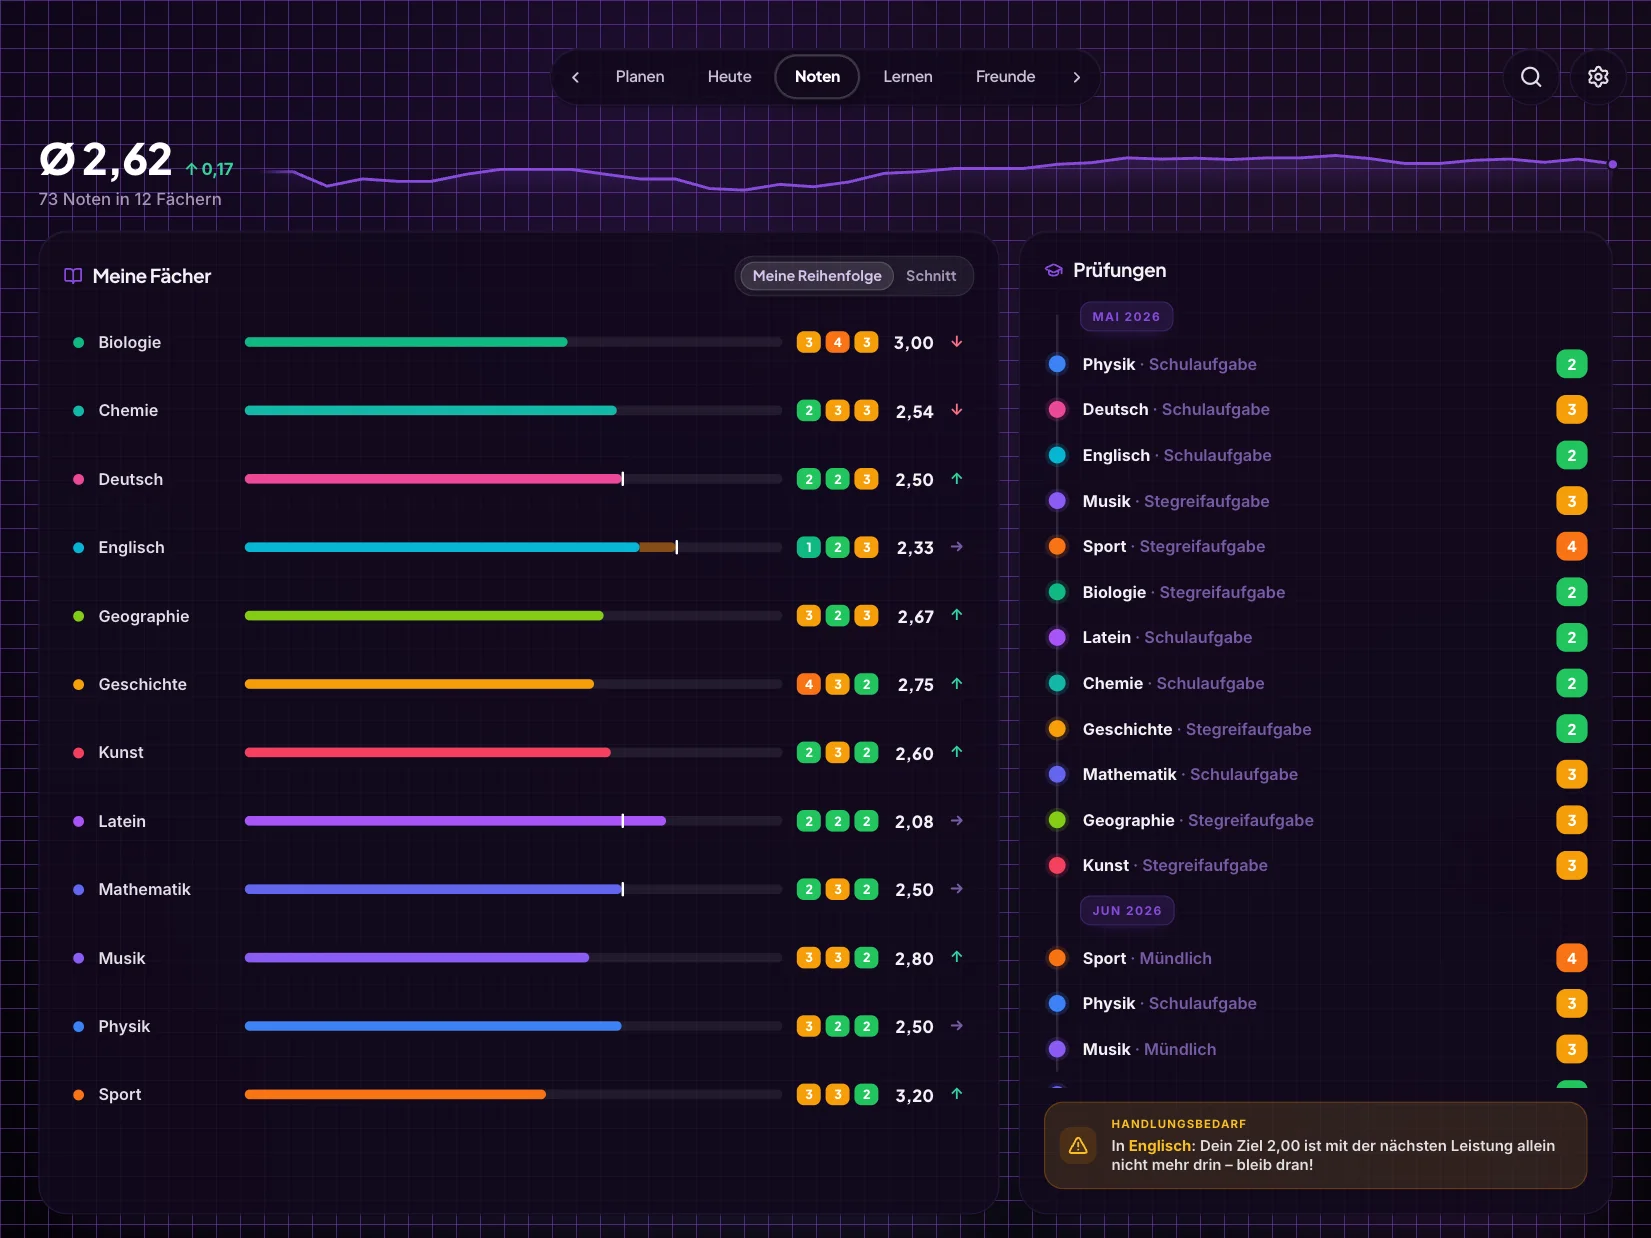Image resolution: width=1651 pixels, height=1238 pixels.
Task: Click the down trend arrow for Biologie
Action: point(957,342)
